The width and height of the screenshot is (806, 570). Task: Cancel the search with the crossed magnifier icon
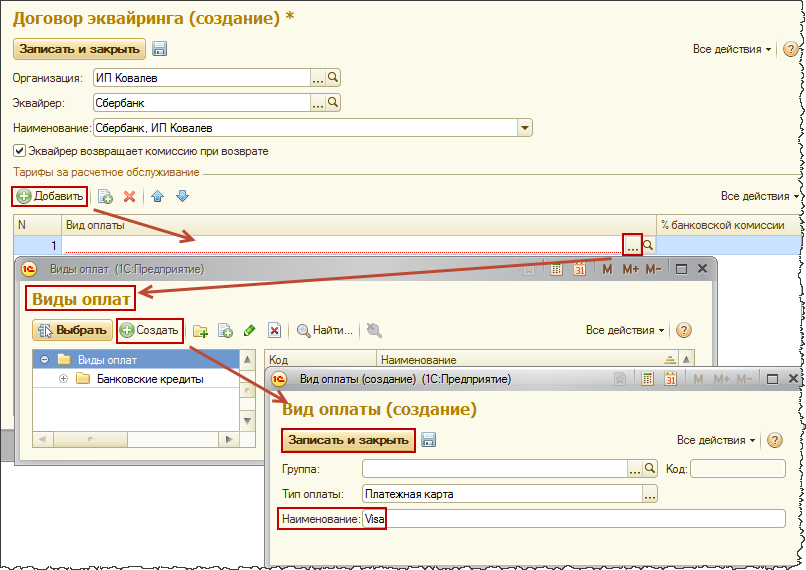[x=374, y=330]
